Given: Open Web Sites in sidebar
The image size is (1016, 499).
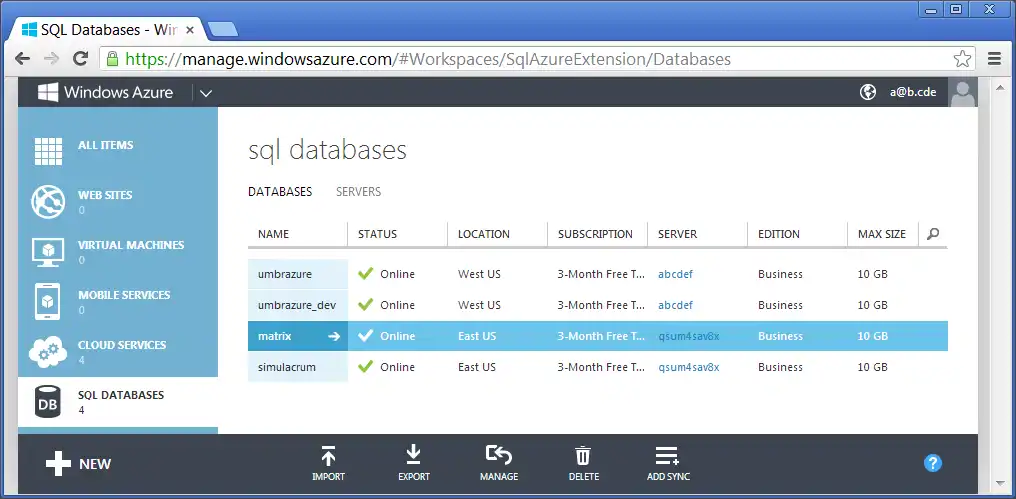Looking at the screenshot, I should click(118, 202).
